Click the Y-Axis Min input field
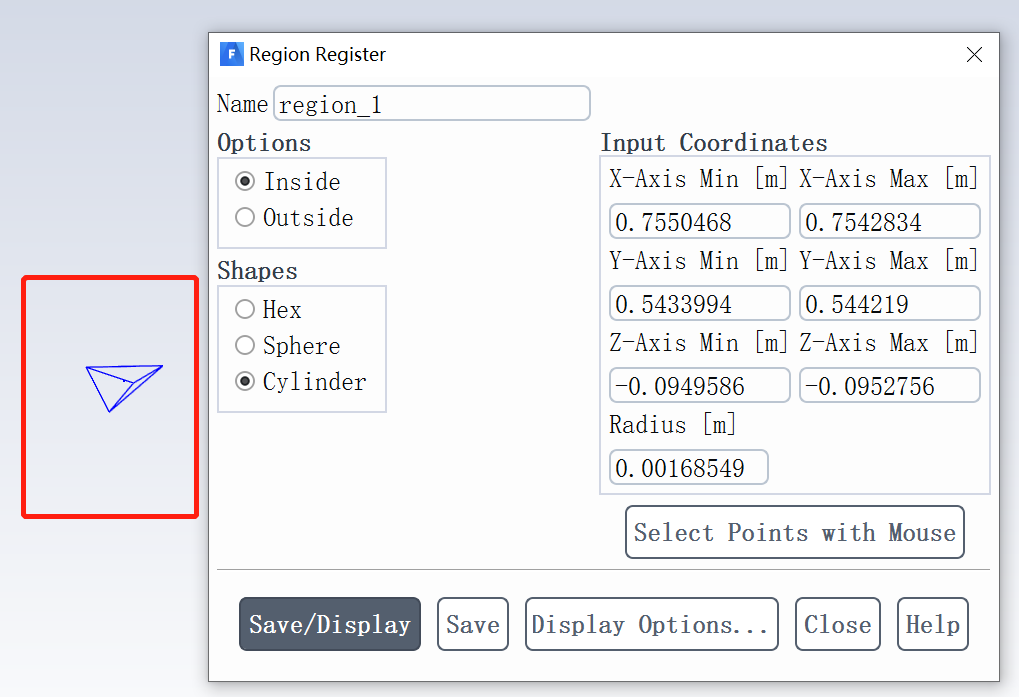The image size is (1019, 697). click(x=699, y=304)
